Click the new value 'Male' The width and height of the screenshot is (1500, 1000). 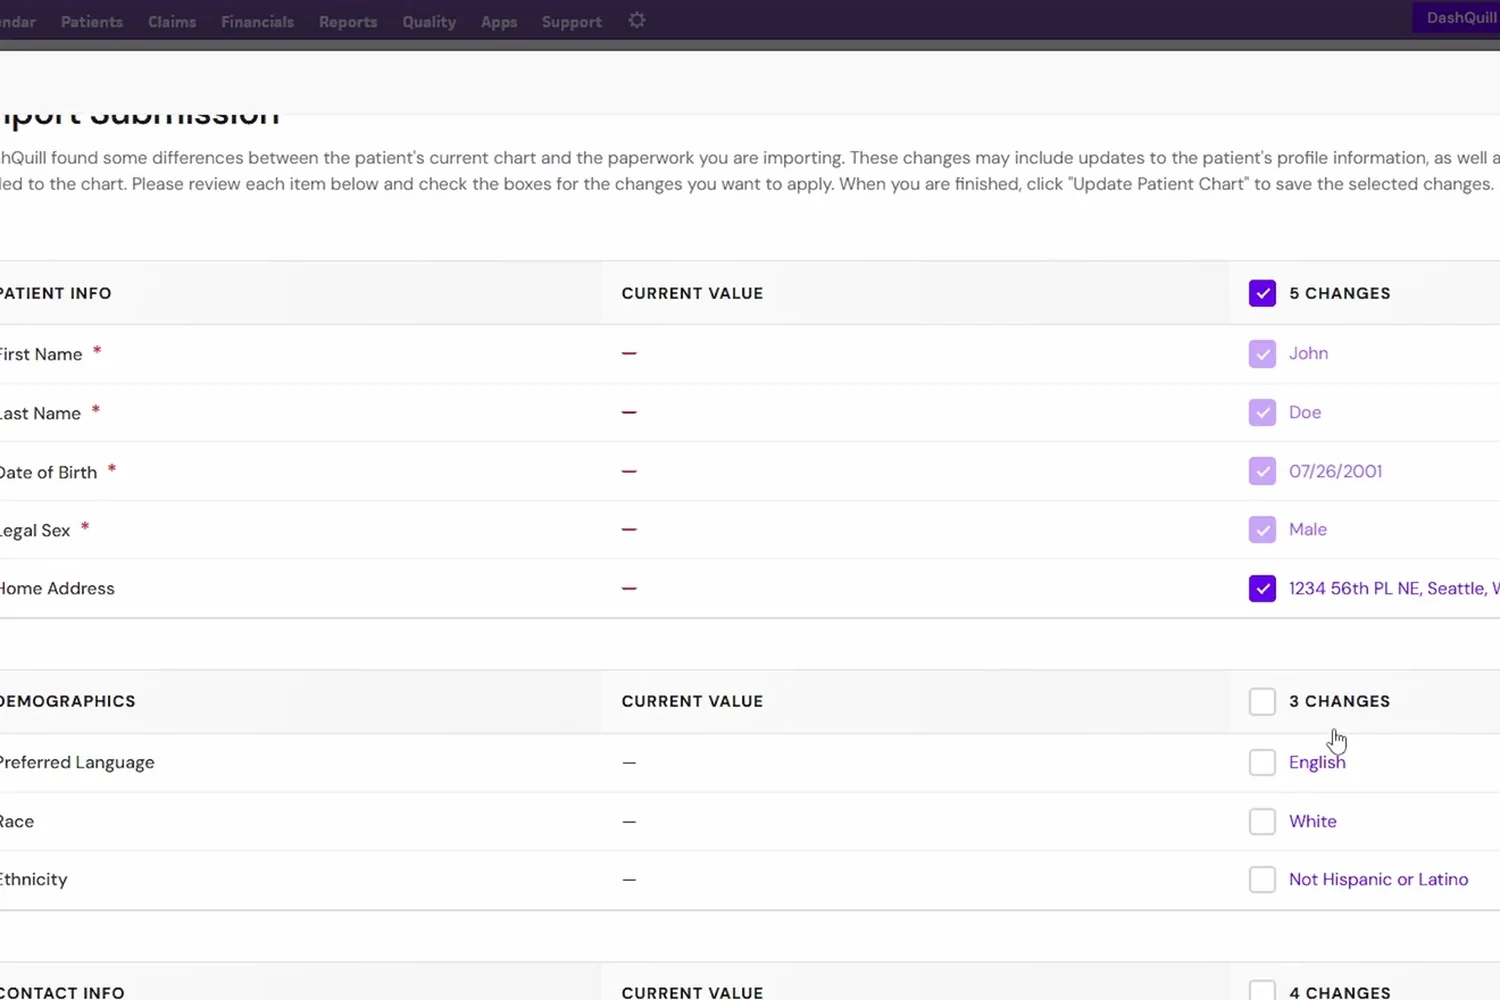tap(1308, 529)
